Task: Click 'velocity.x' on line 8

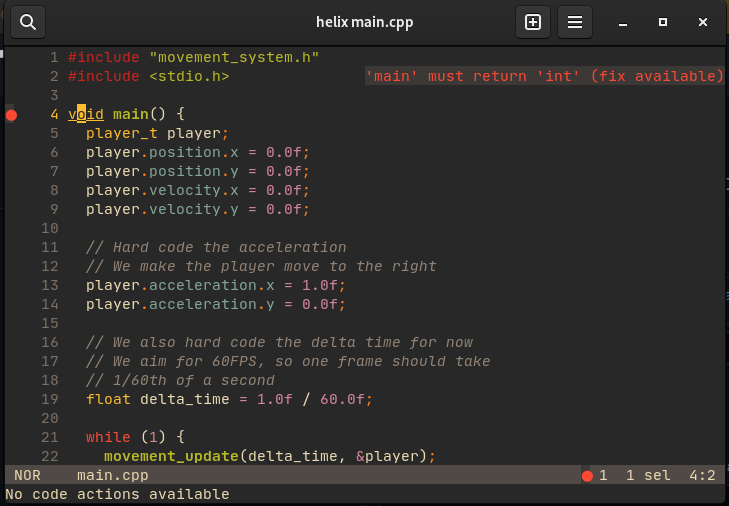Action: click(x=193, y=190)
